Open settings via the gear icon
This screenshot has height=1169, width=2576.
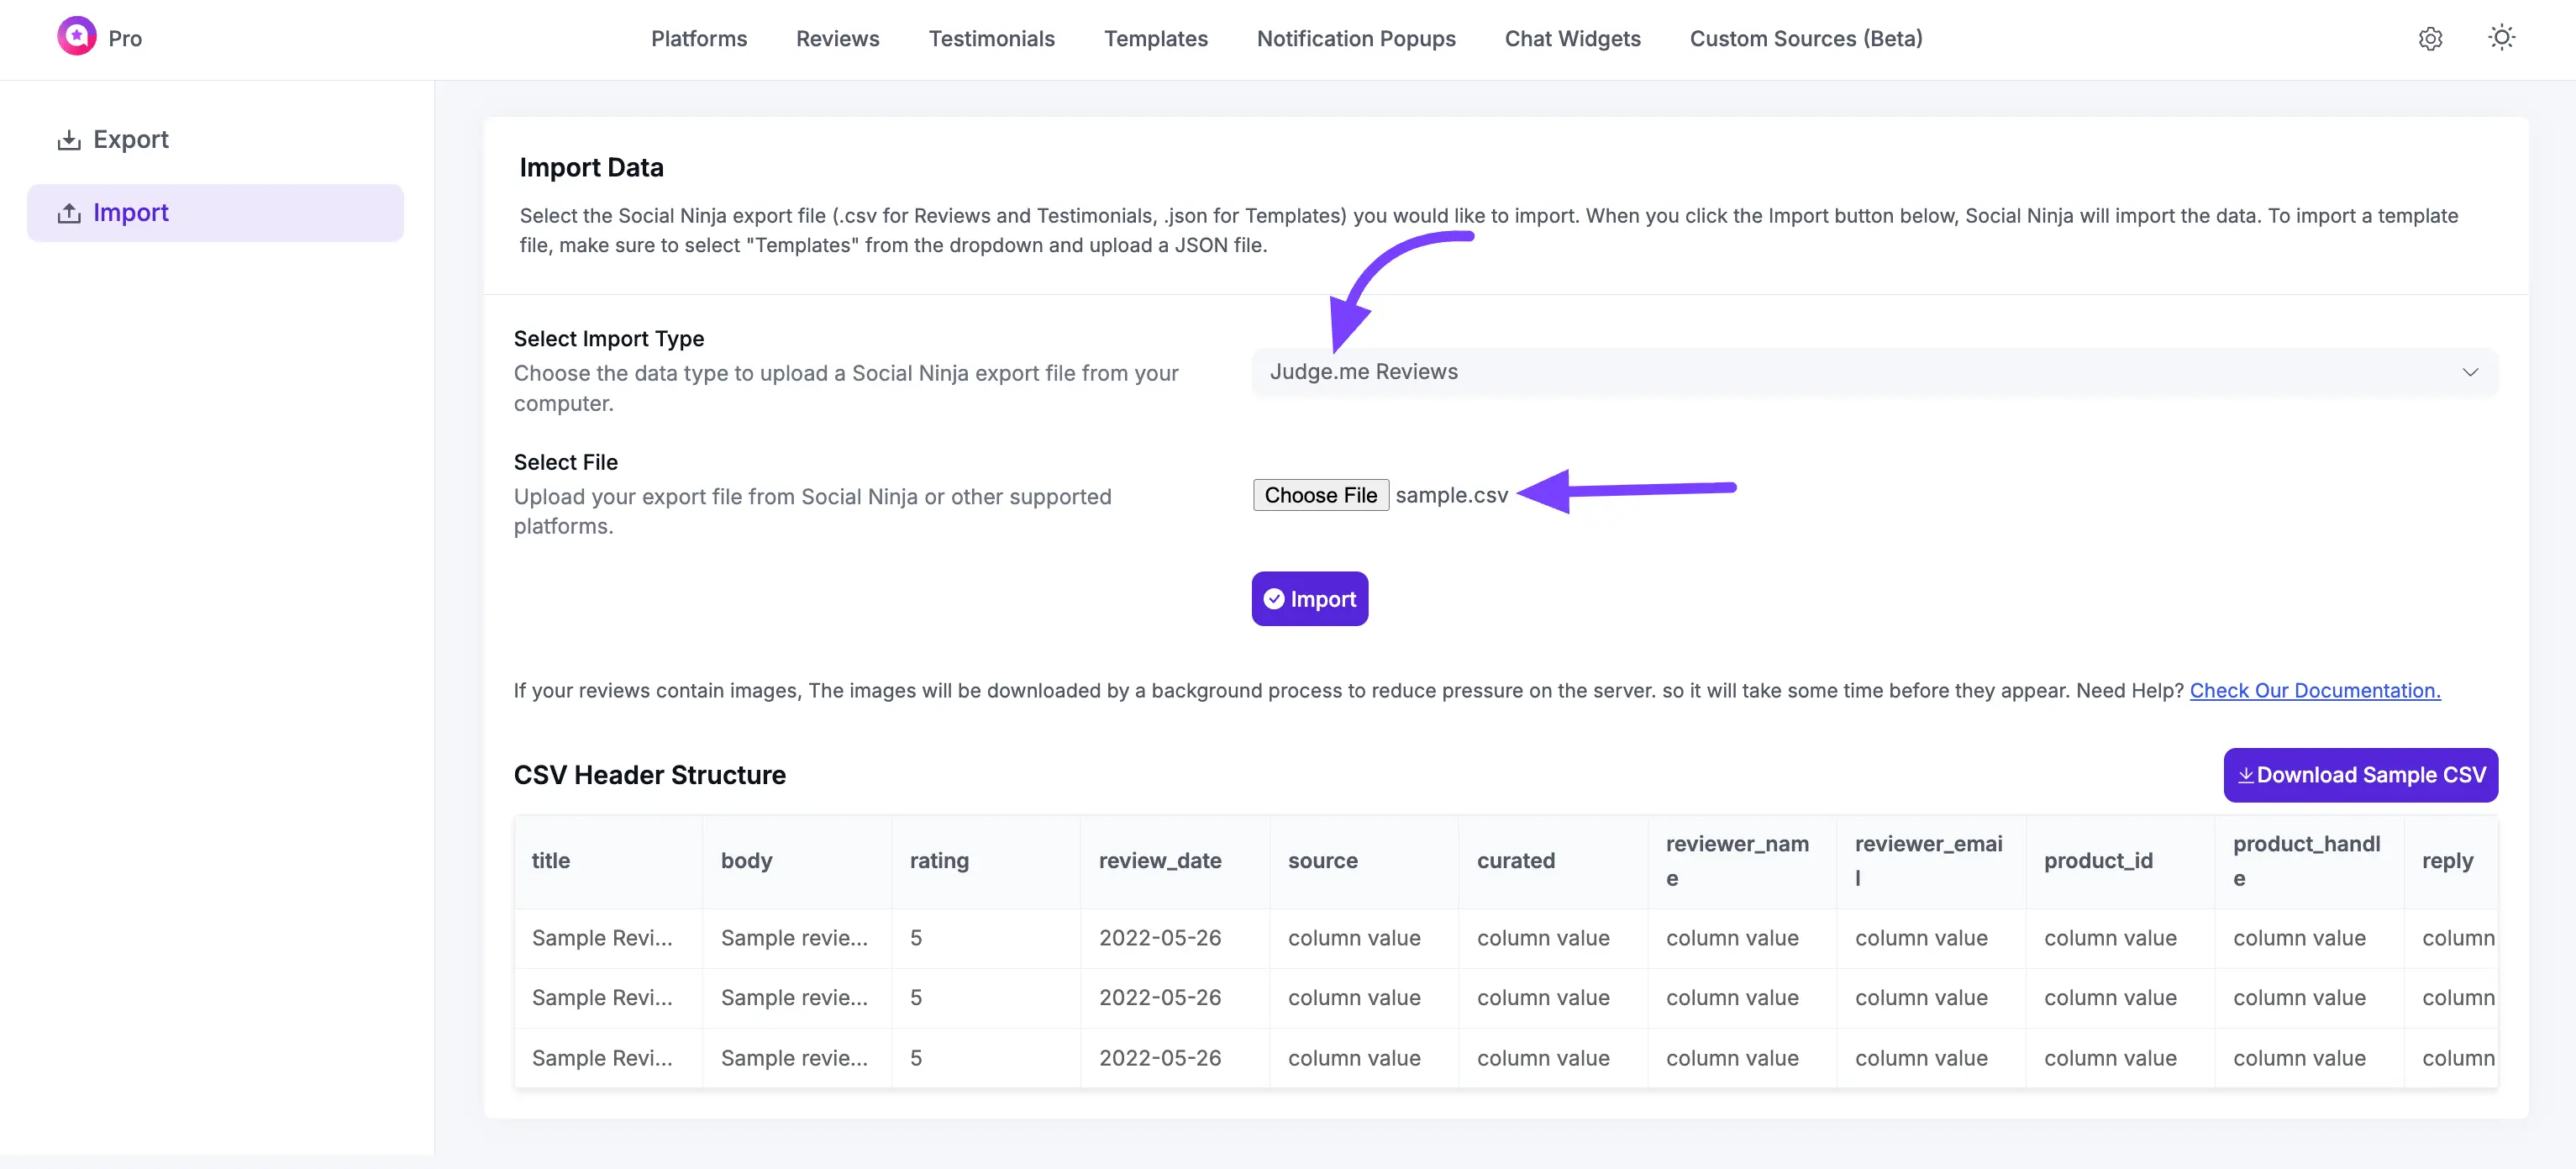pos(2430,38)
